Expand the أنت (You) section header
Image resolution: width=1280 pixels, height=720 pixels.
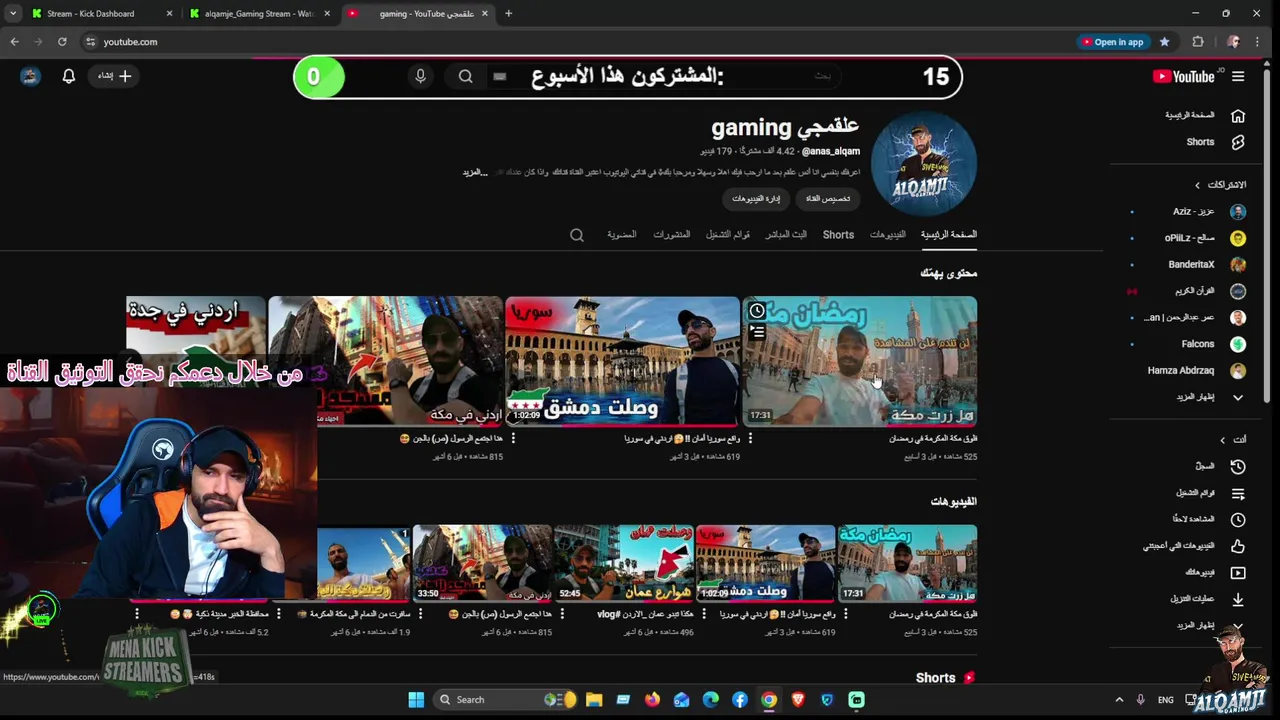coord(1233,439)
